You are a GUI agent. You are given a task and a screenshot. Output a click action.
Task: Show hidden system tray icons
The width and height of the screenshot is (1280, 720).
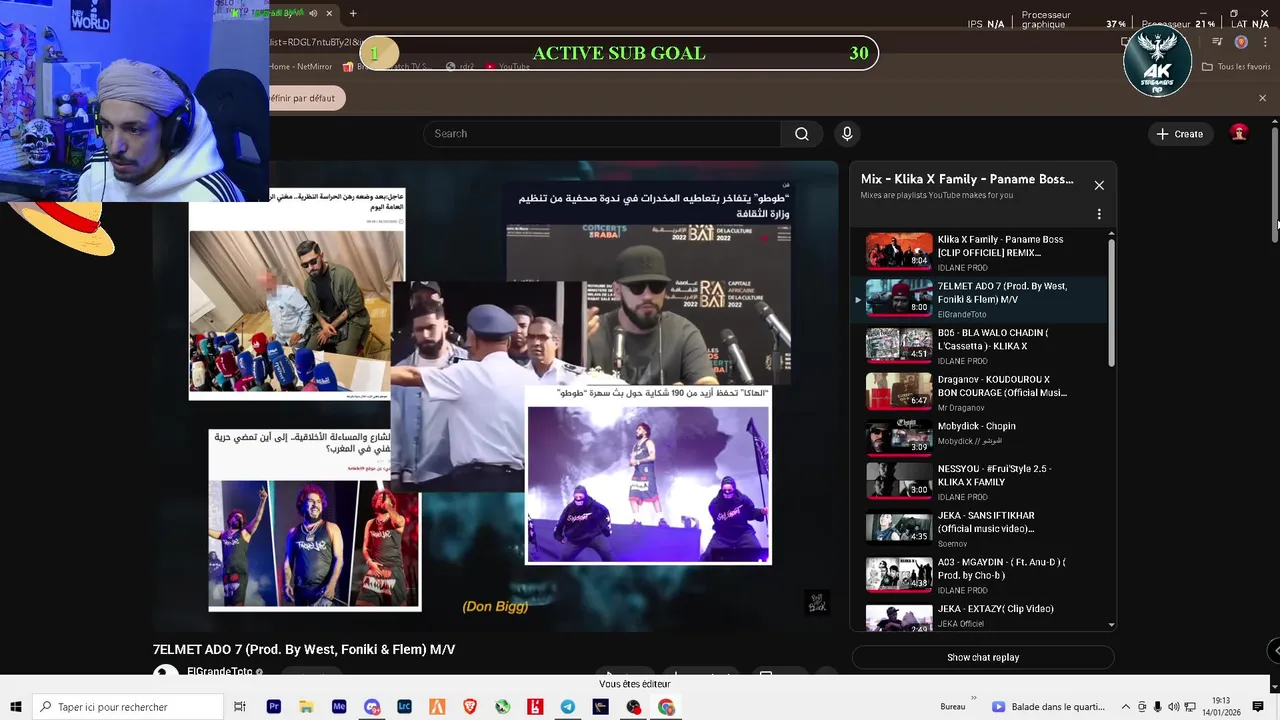click(x=1126, y=707)
